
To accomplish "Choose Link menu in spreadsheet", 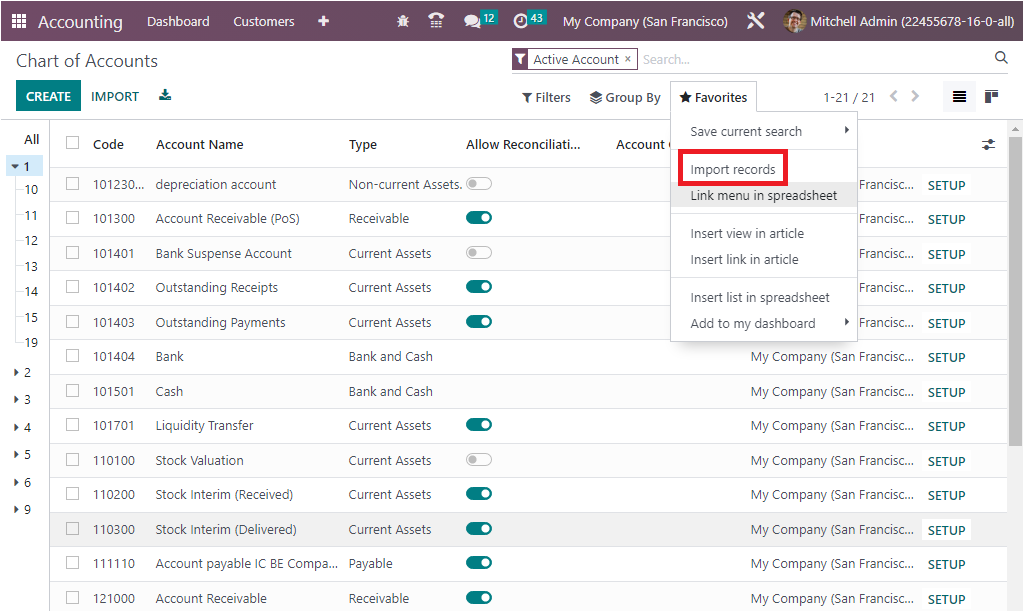I will point(764,195).
